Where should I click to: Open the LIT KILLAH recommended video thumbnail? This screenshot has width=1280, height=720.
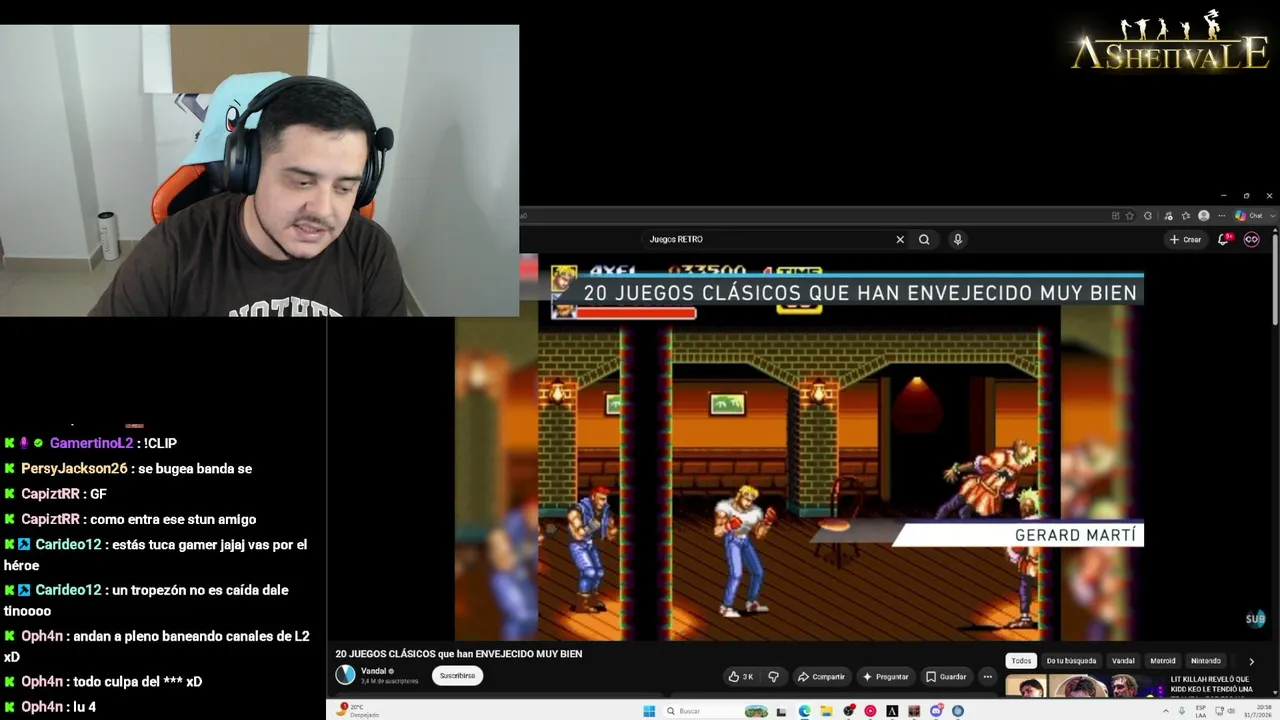pyautogui.click(x=1086, y=687)
